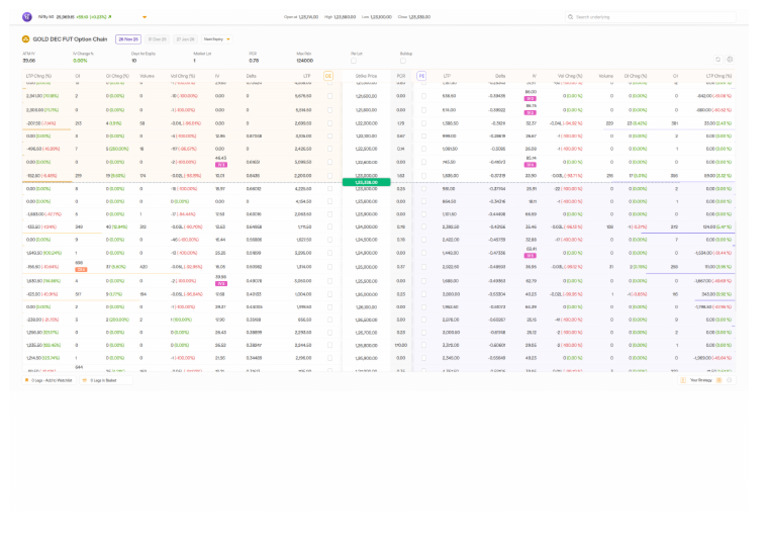Image resolution: width=768 pixels, height=543 pixels.
Task: Click the call-side Delta column header
Action: 251,76
